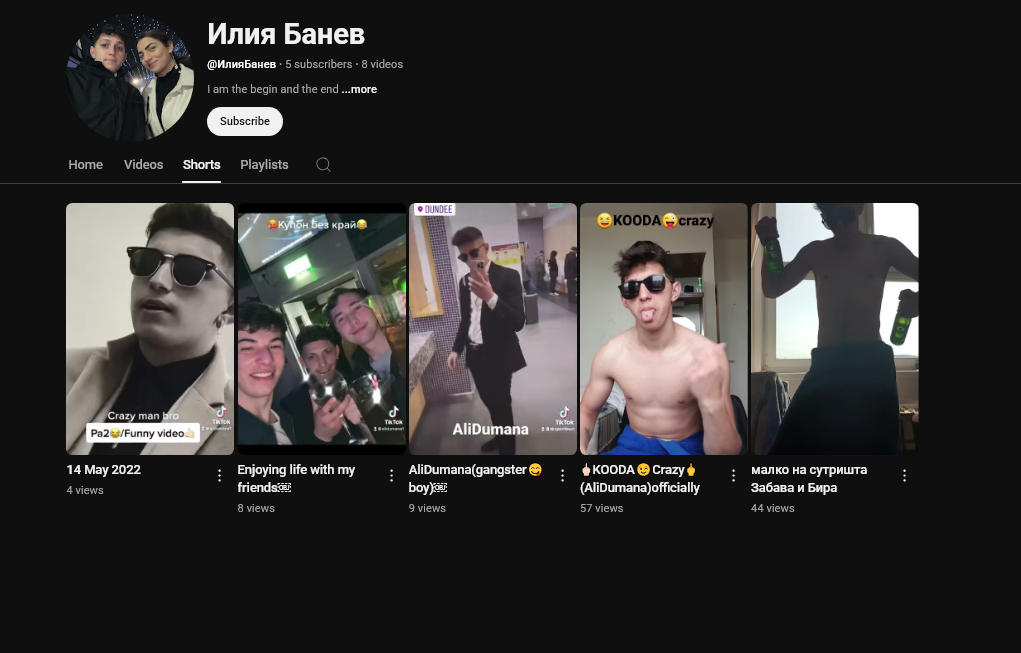The image size is (1021, 653).
Task: Subscribe to Илия Банев channel
Action: [245, 121]
